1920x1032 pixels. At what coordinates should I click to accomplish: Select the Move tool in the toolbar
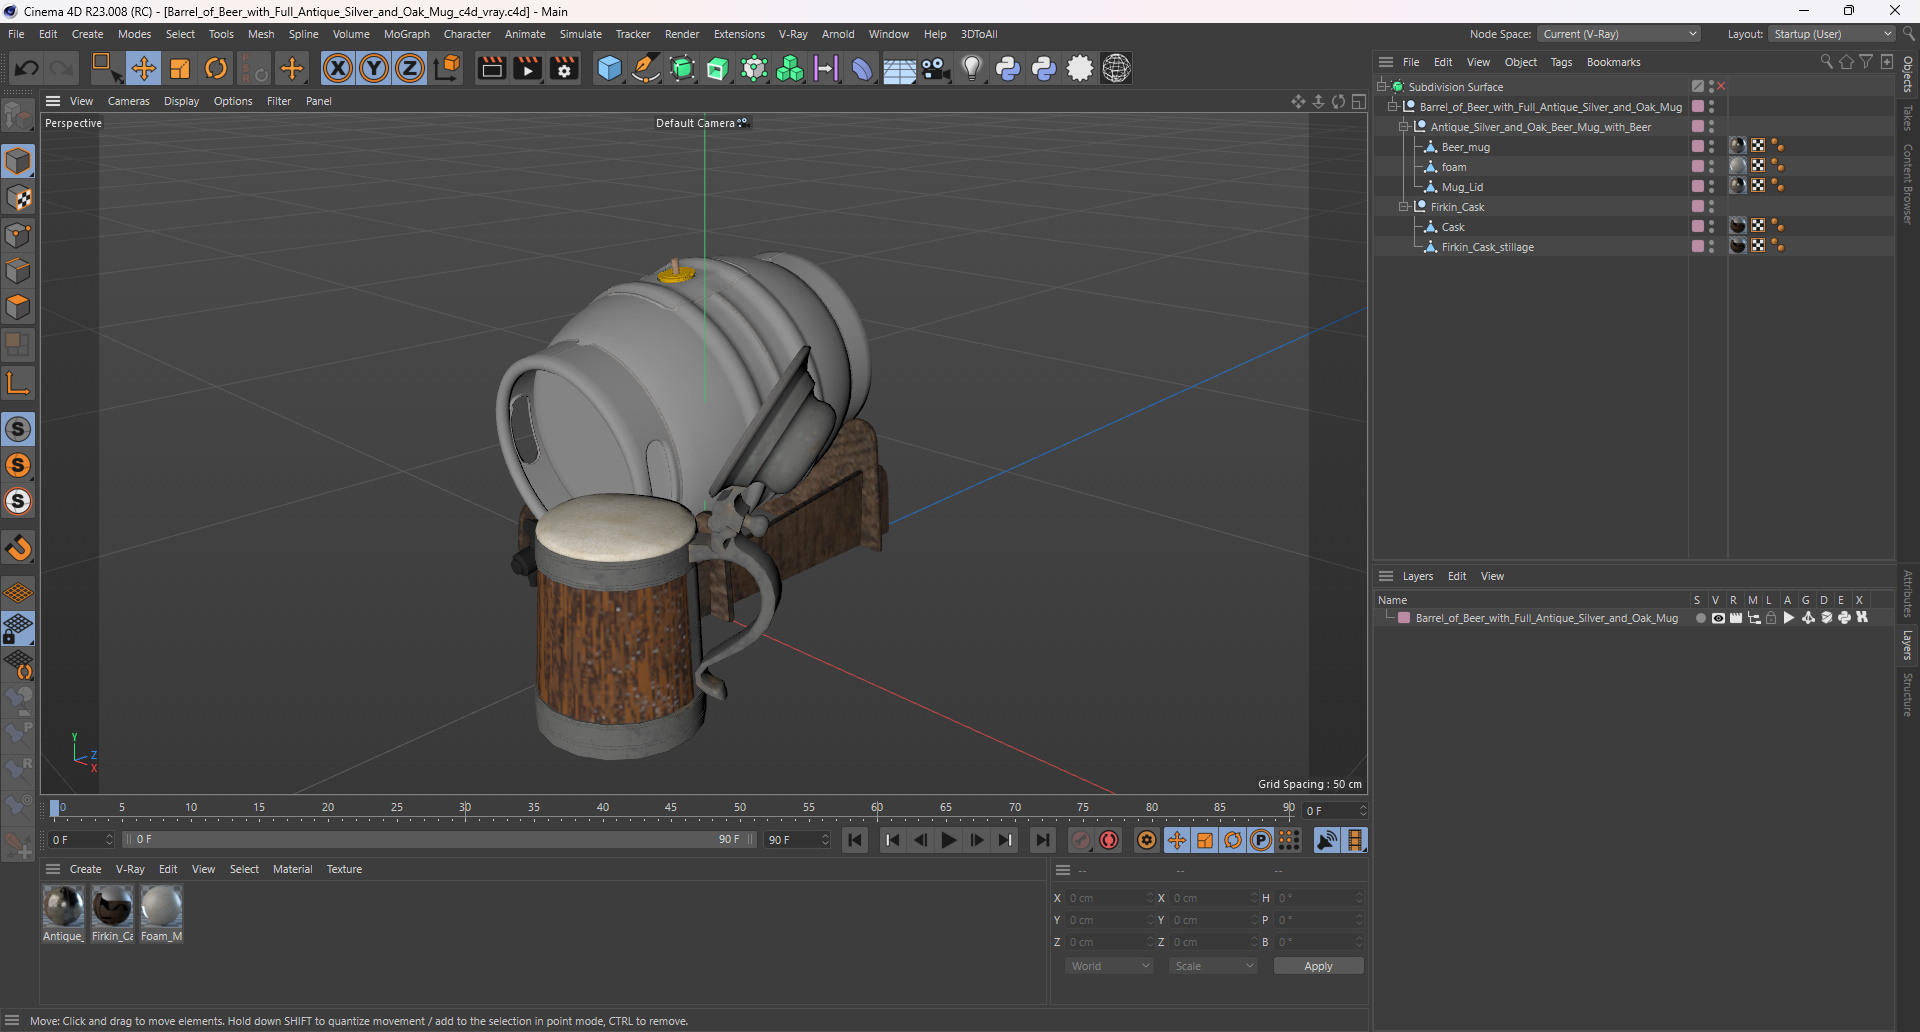[144, 68]
